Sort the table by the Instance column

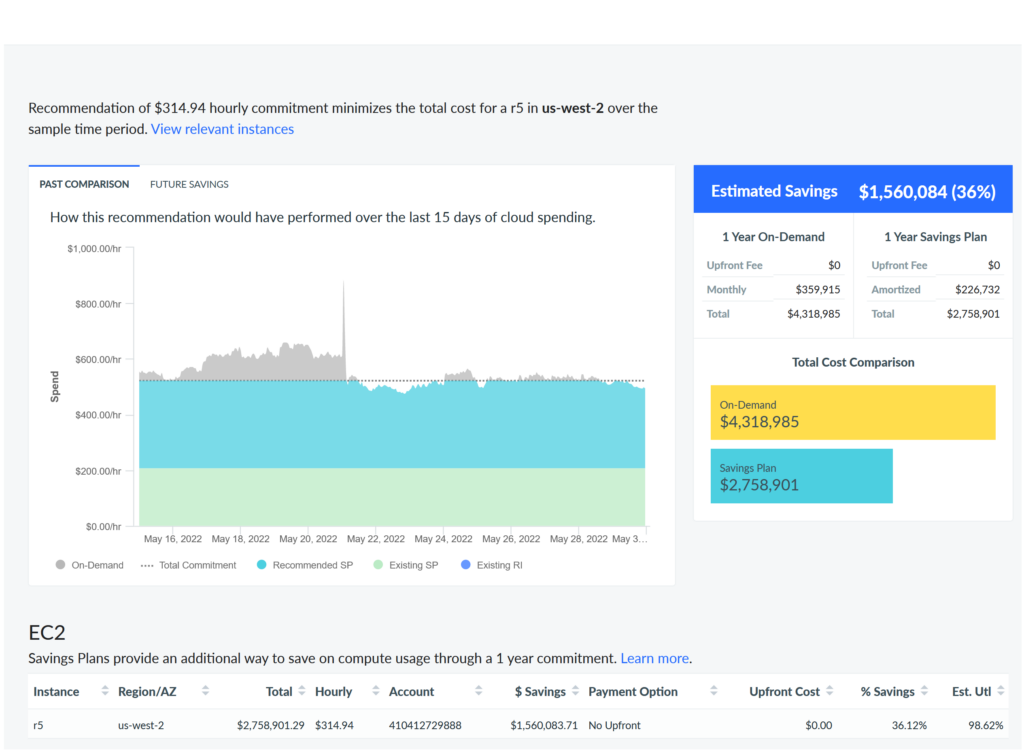(103, 691)
